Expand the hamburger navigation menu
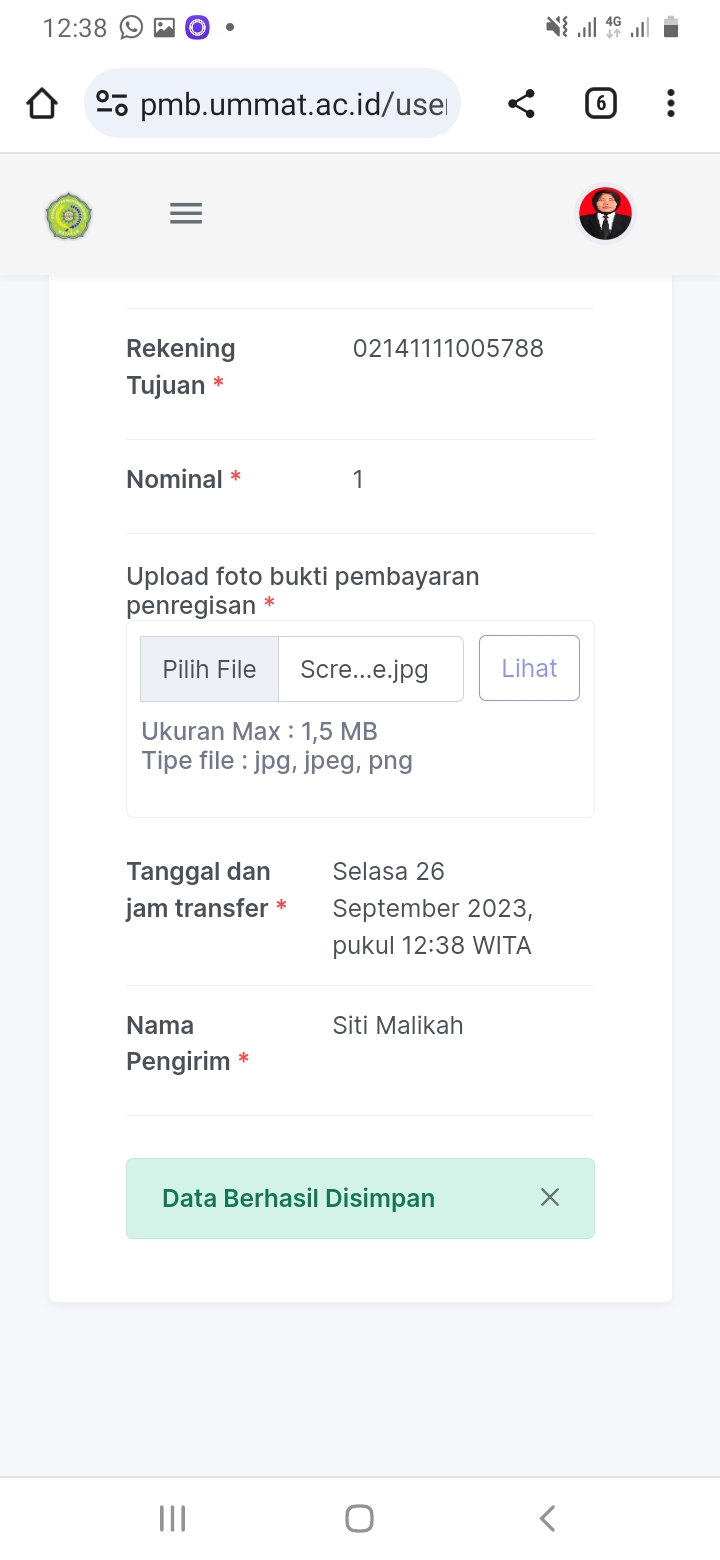 tap(186, 214)
